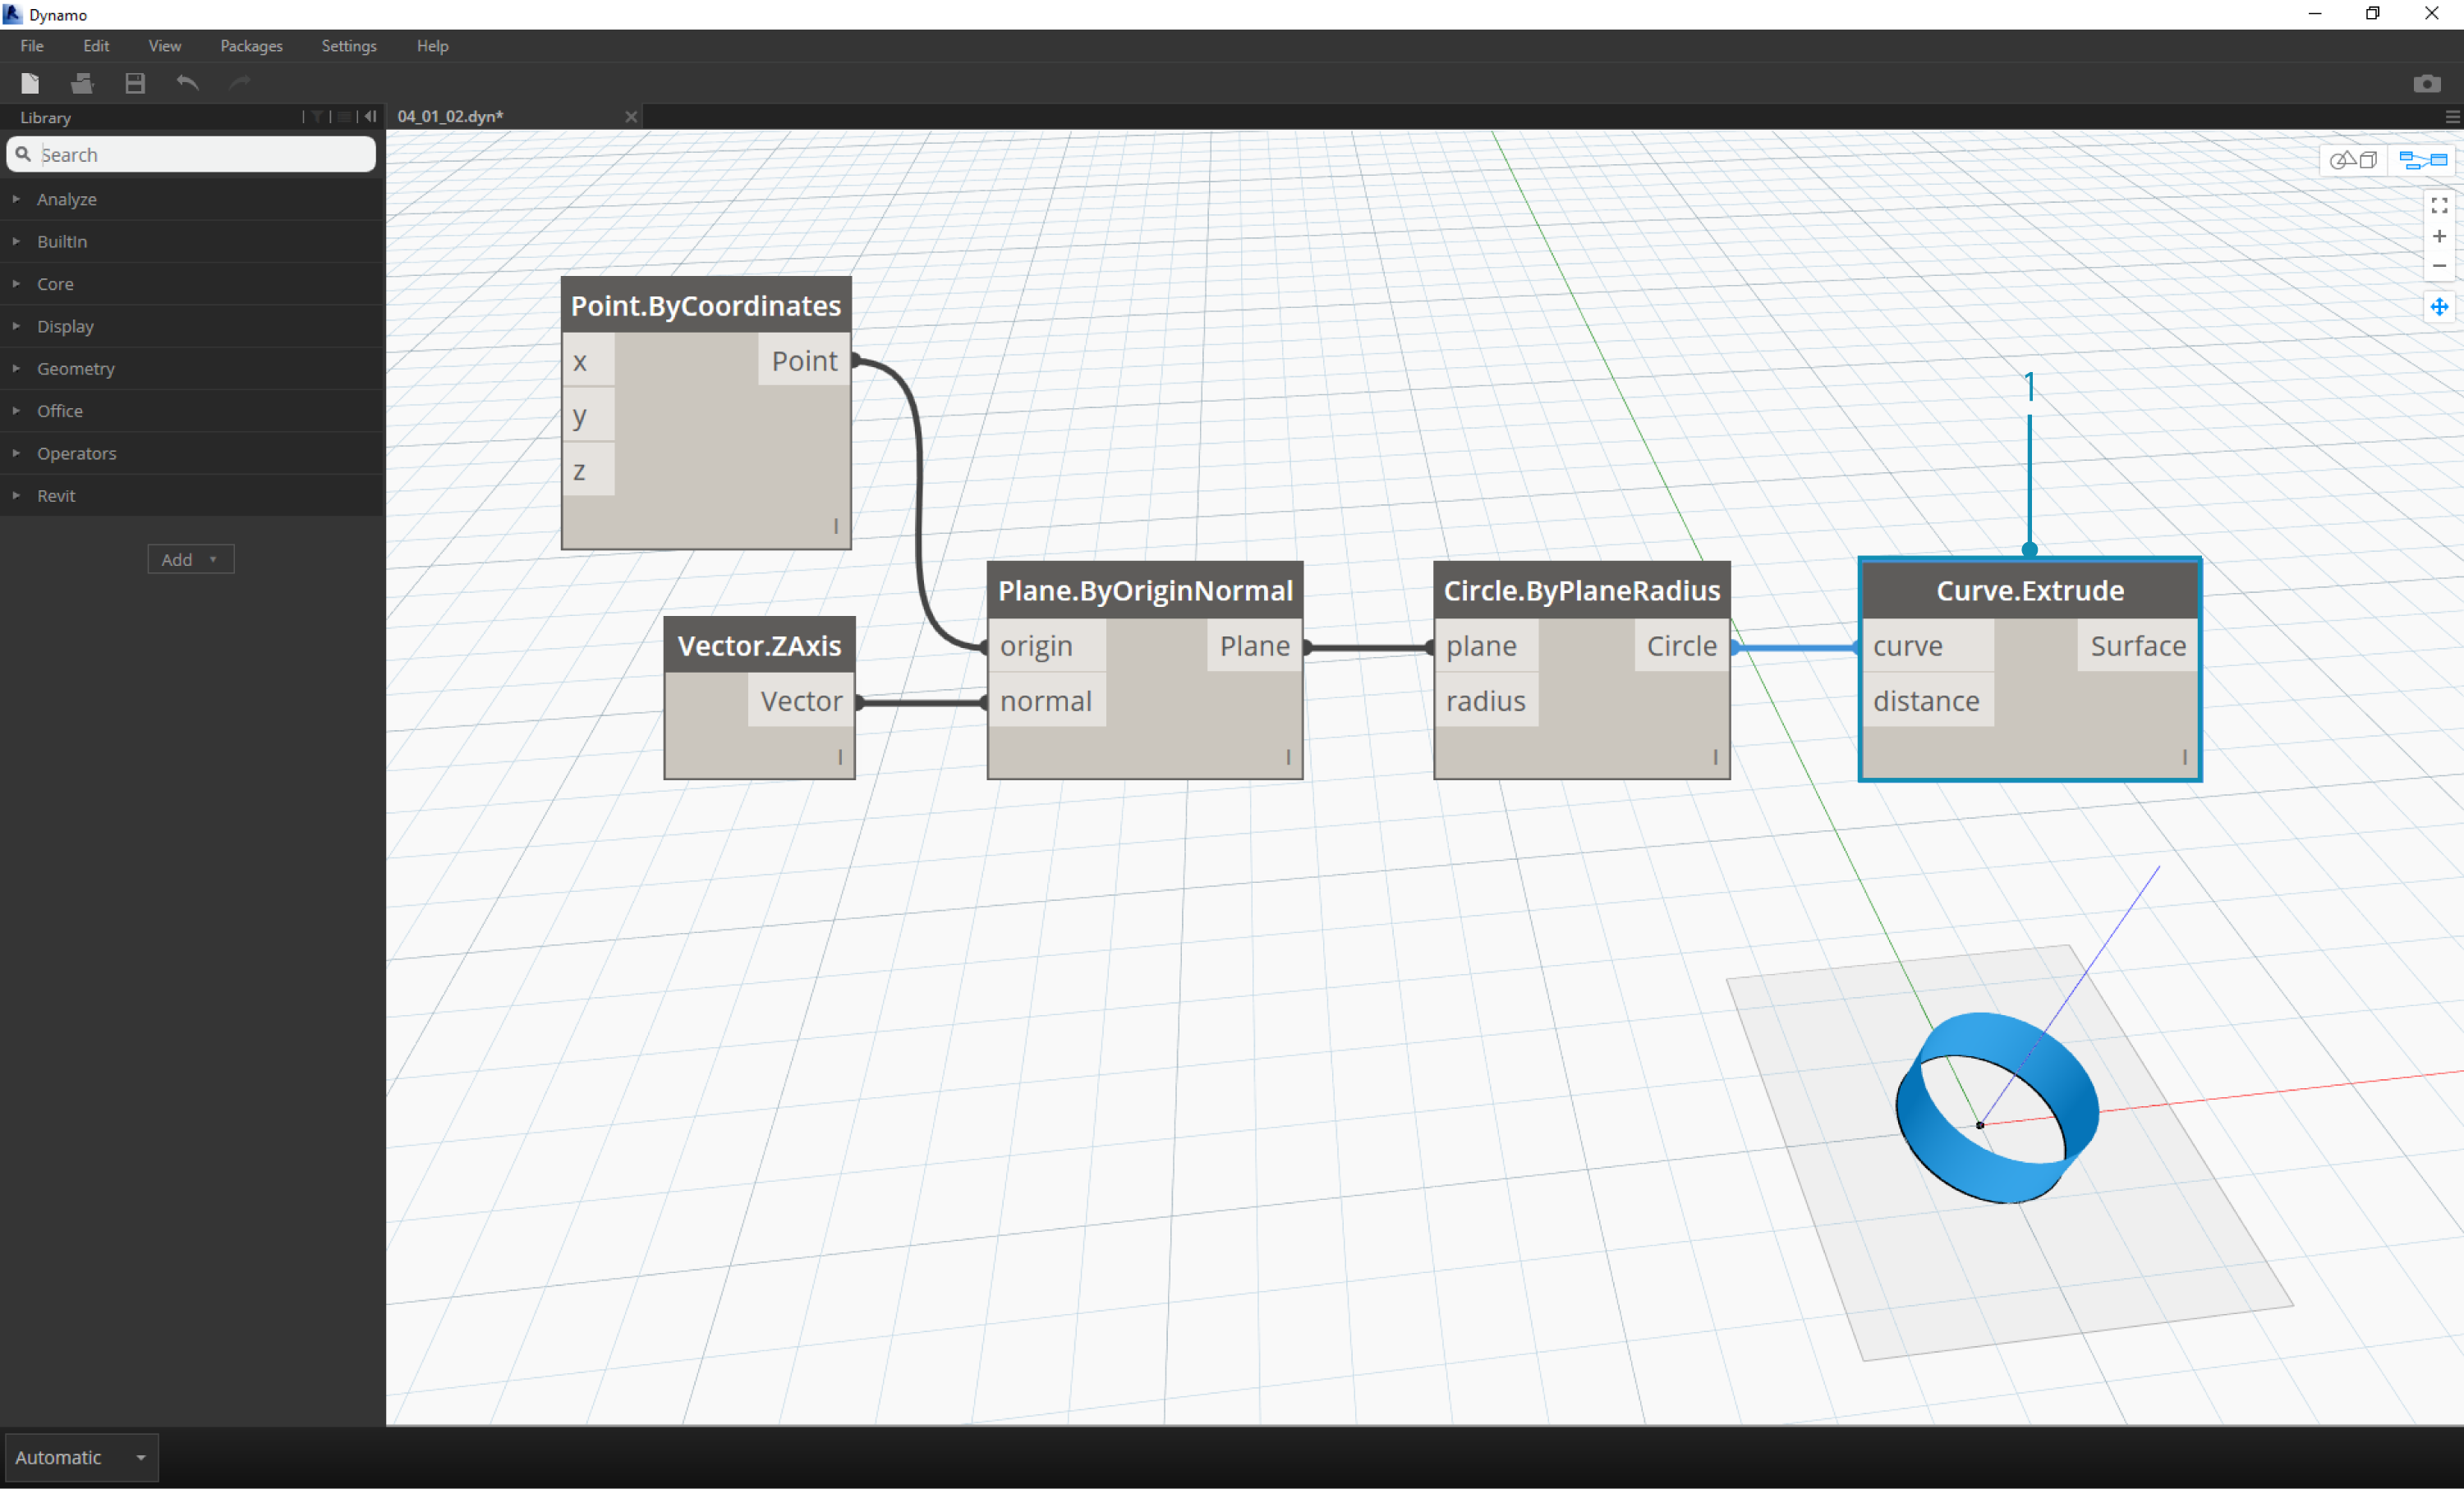
Task: Click the Library panel header label
Action: 46,117
